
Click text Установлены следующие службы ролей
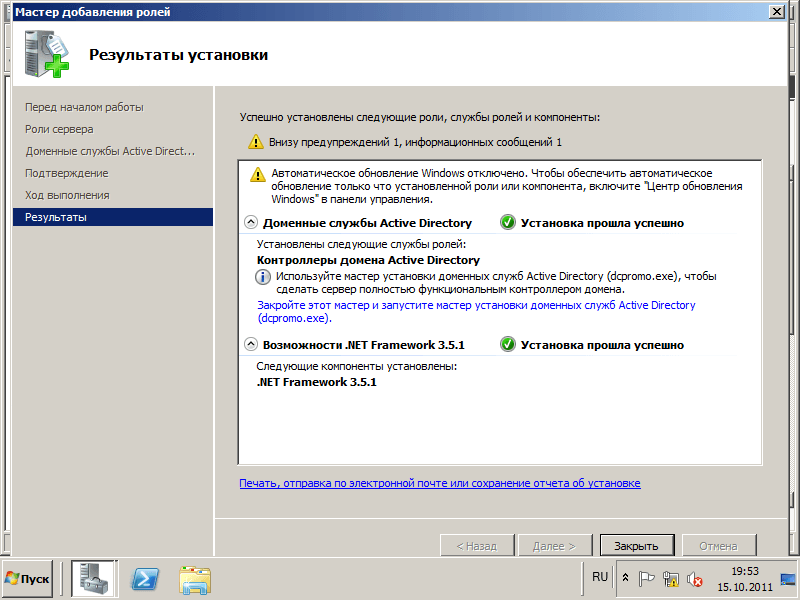361,244
